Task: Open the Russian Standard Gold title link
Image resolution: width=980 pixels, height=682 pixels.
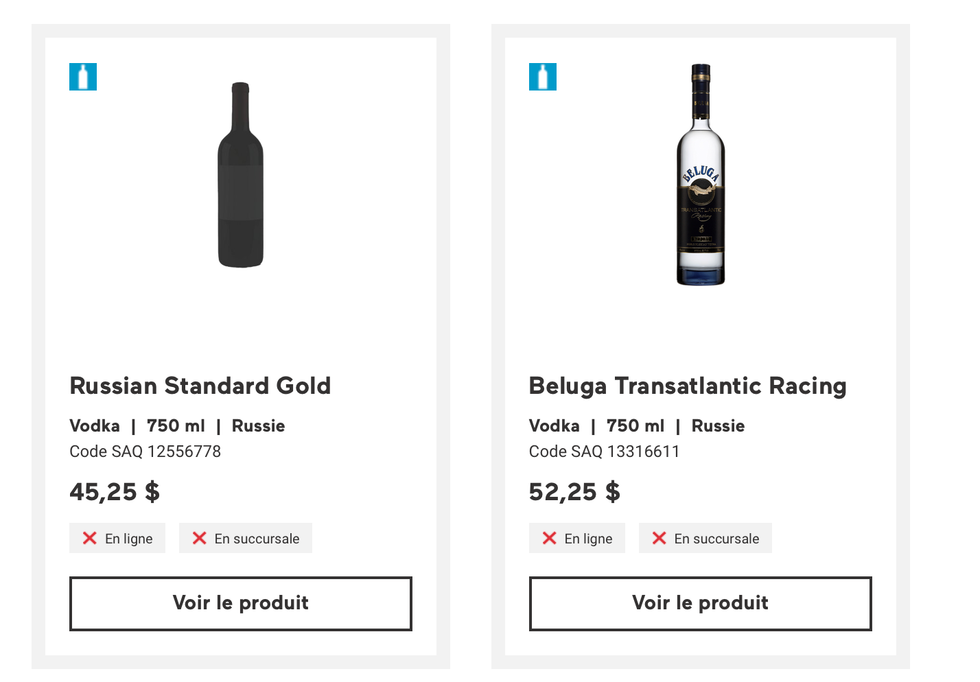Action: [x=200, y=386]
